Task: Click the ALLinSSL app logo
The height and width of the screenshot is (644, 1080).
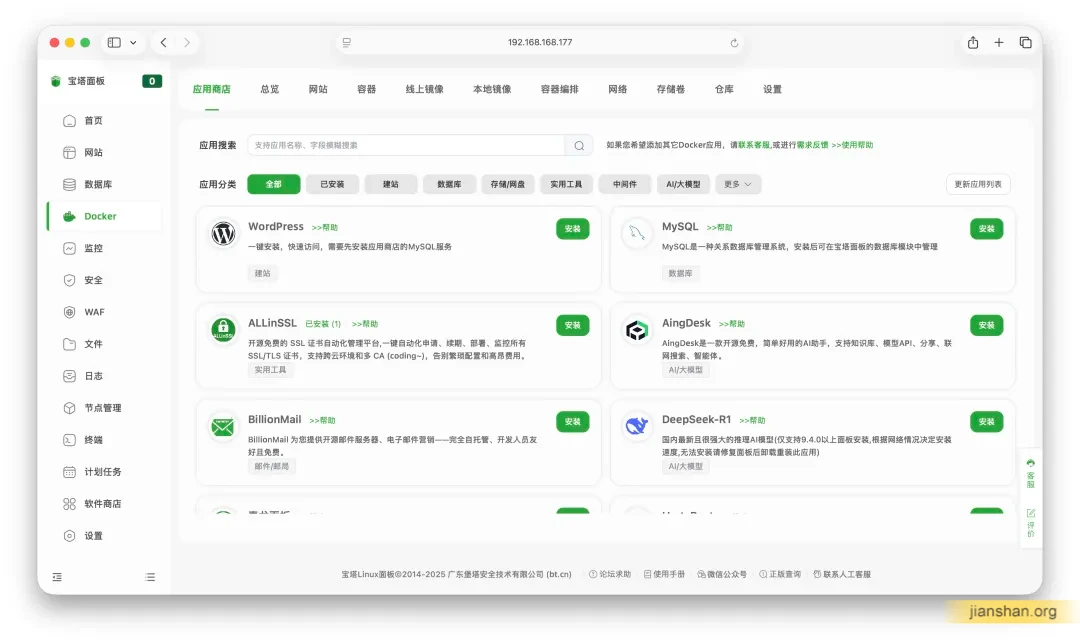Action: (223, 330)
